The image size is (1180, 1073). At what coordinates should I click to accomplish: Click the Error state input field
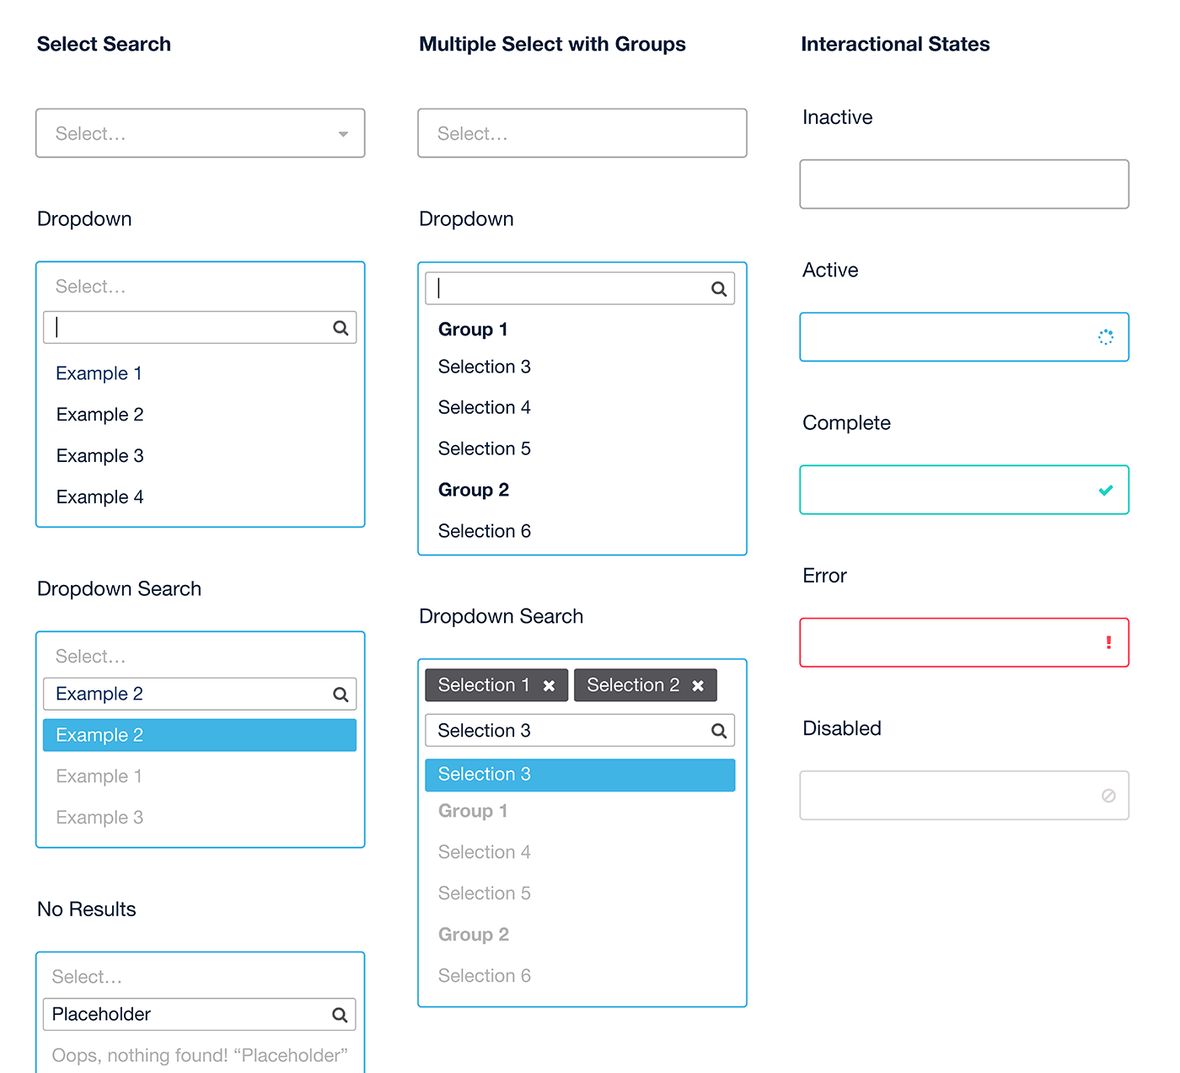point(950,643)
